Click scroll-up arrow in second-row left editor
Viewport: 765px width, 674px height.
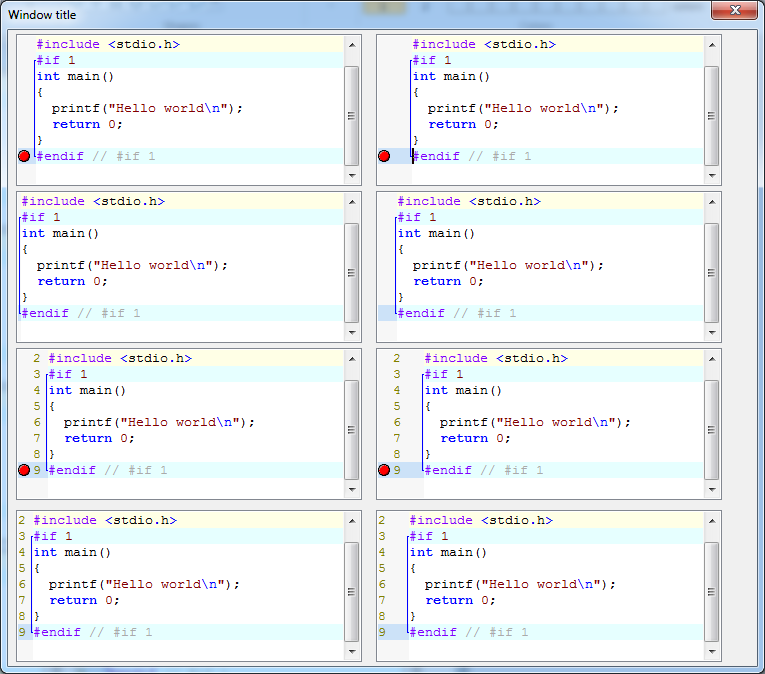click(351, 202)
